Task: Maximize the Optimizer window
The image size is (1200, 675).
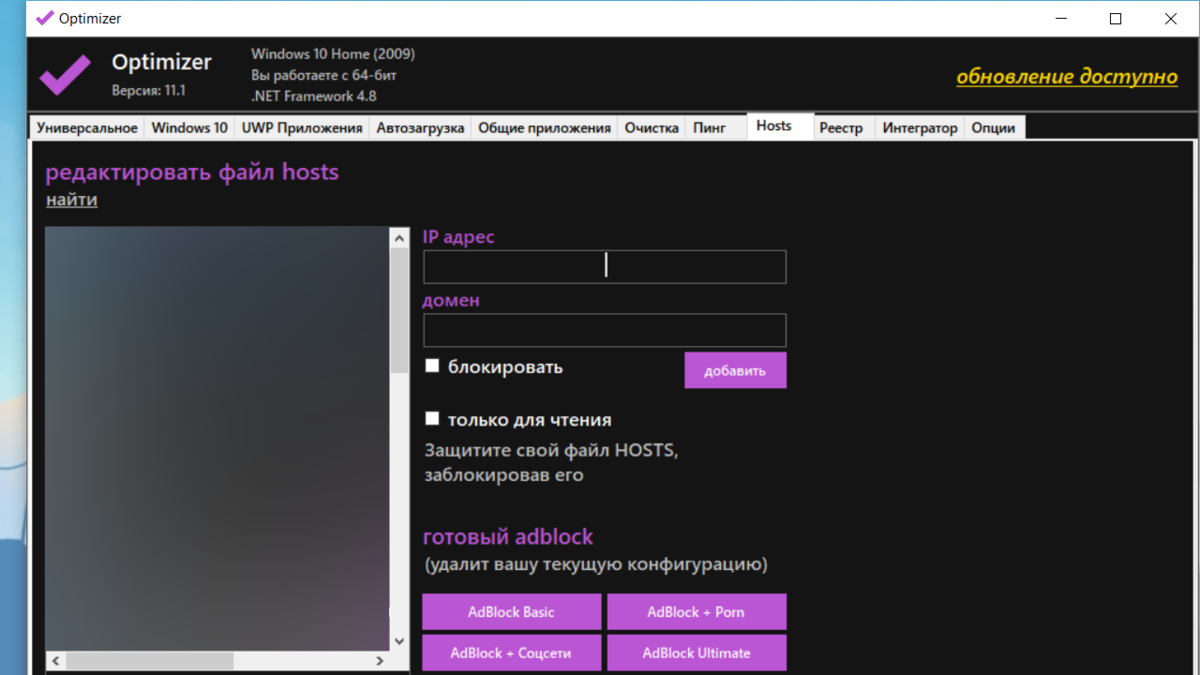Action: [1116, 18]
